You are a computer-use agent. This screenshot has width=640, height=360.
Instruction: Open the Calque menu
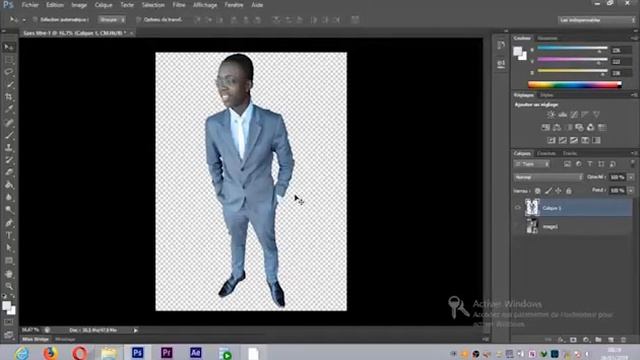[103, 5]
